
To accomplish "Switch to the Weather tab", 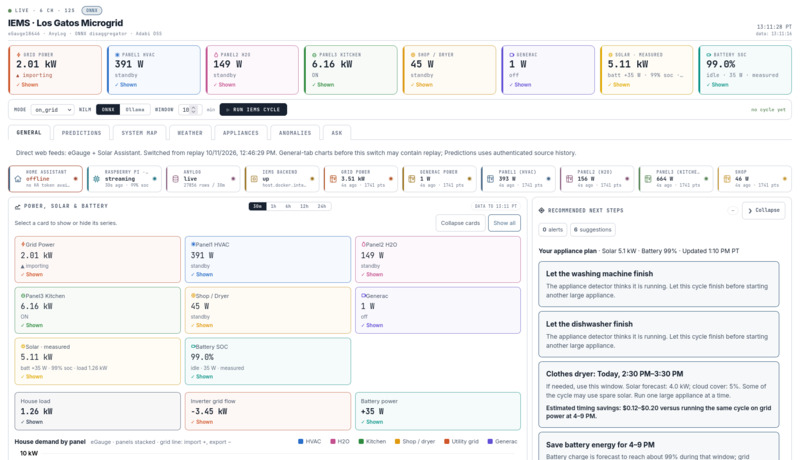I will click(190, 133).
